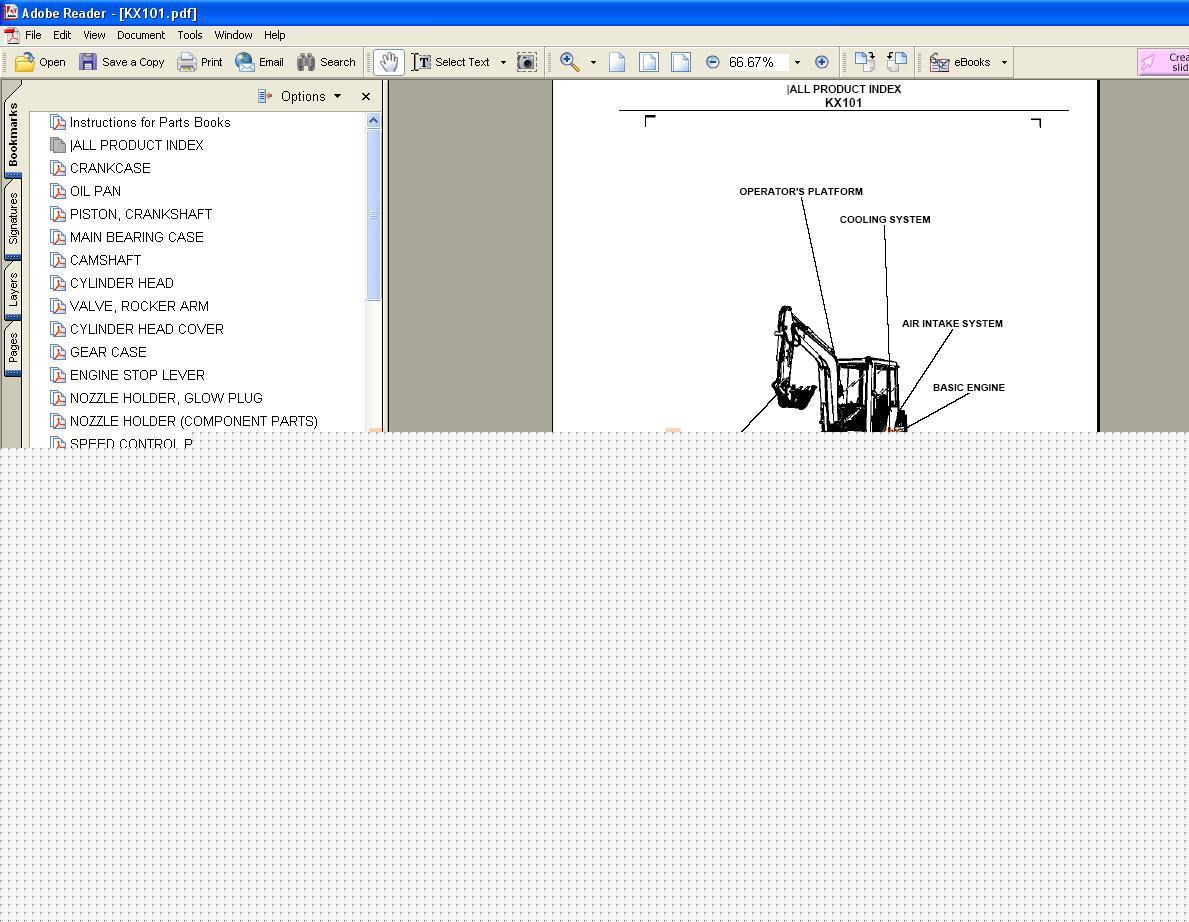Switch to the Pages side tab
This screenshot has height=922, width=1189.
(13, 348)
